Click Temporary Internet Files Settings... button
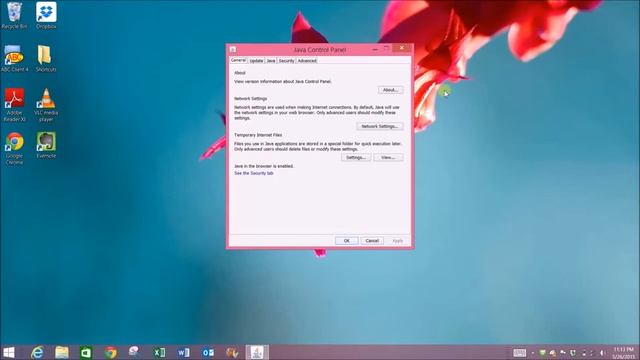 pyautogui.click(x=356, y=157)
